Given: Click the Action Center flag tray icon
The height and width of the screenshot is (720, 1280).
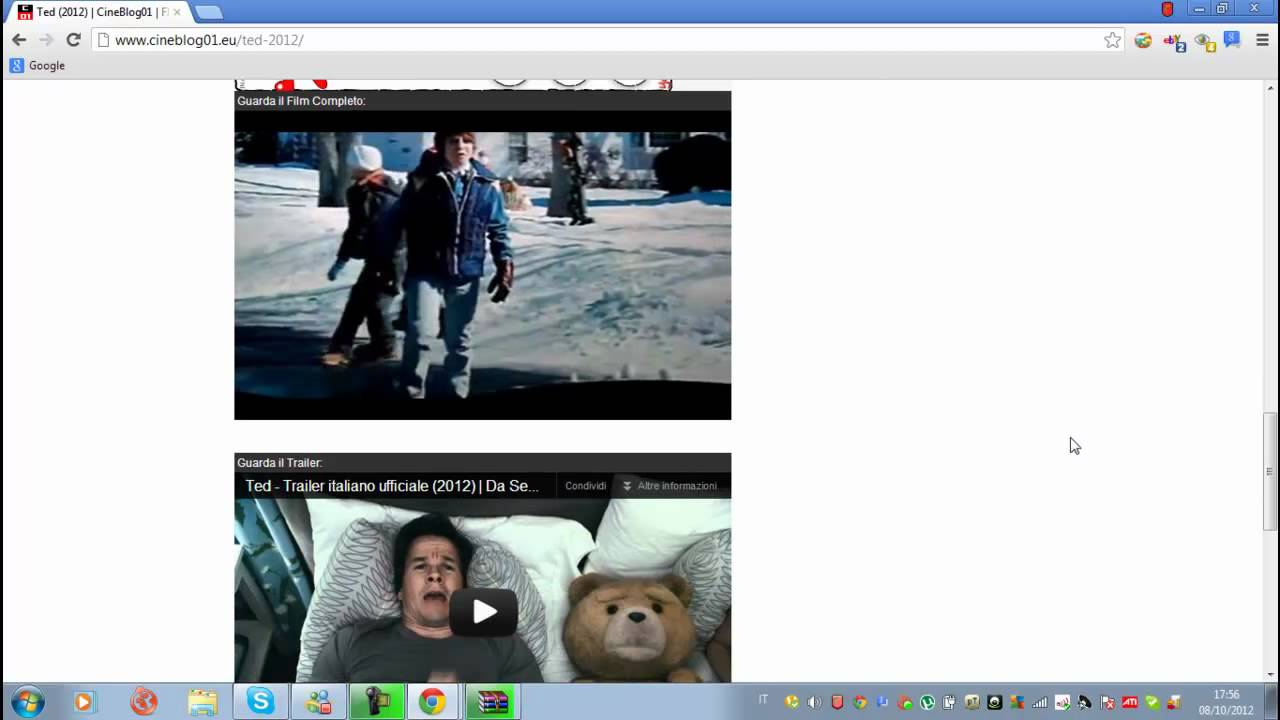Looking at the screenshot, I should (1107, 702).
